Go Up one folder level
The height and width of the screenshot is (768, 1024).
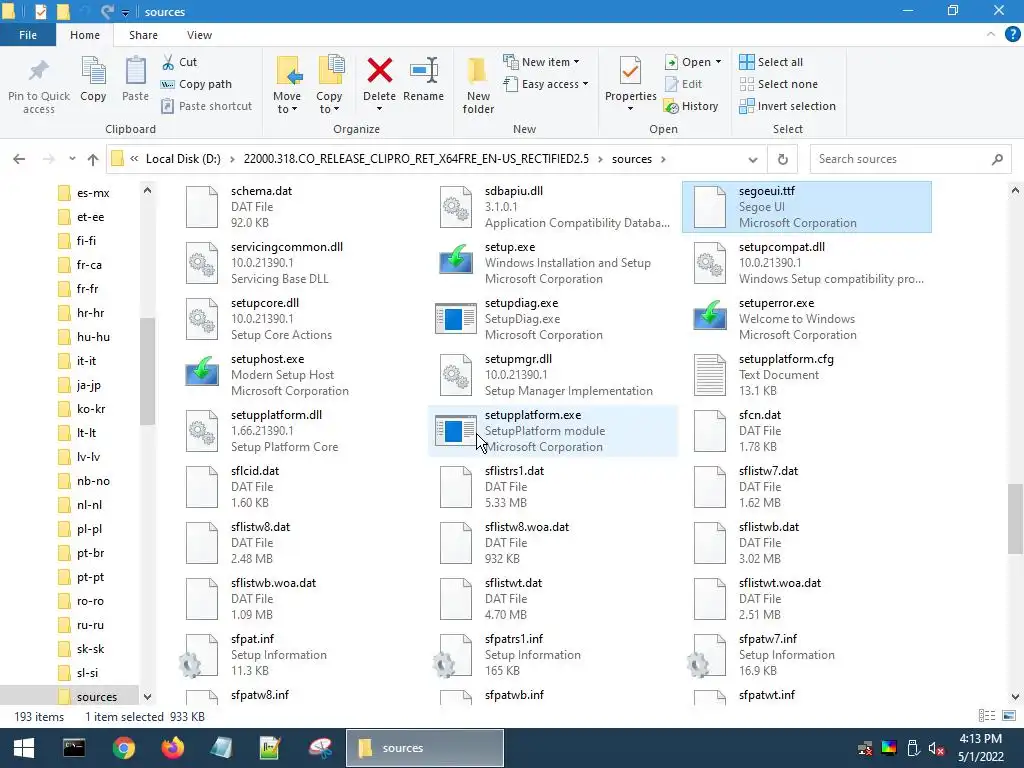click(93, 159)
